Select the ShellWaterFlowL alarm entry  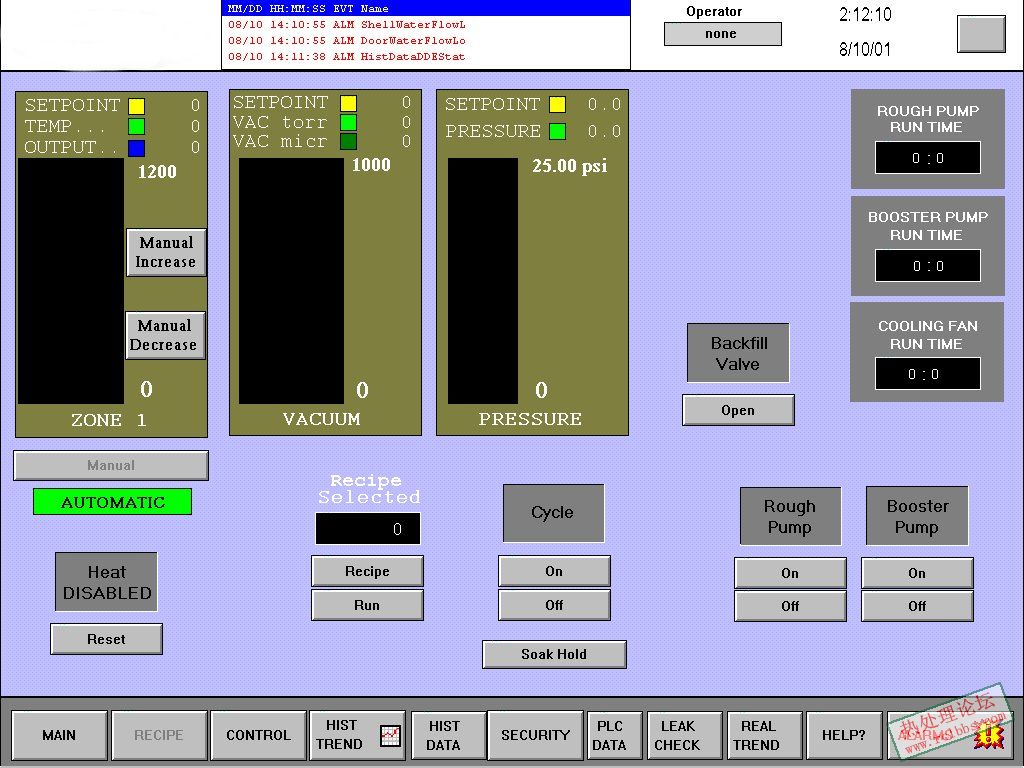click(x=426, y=25)
